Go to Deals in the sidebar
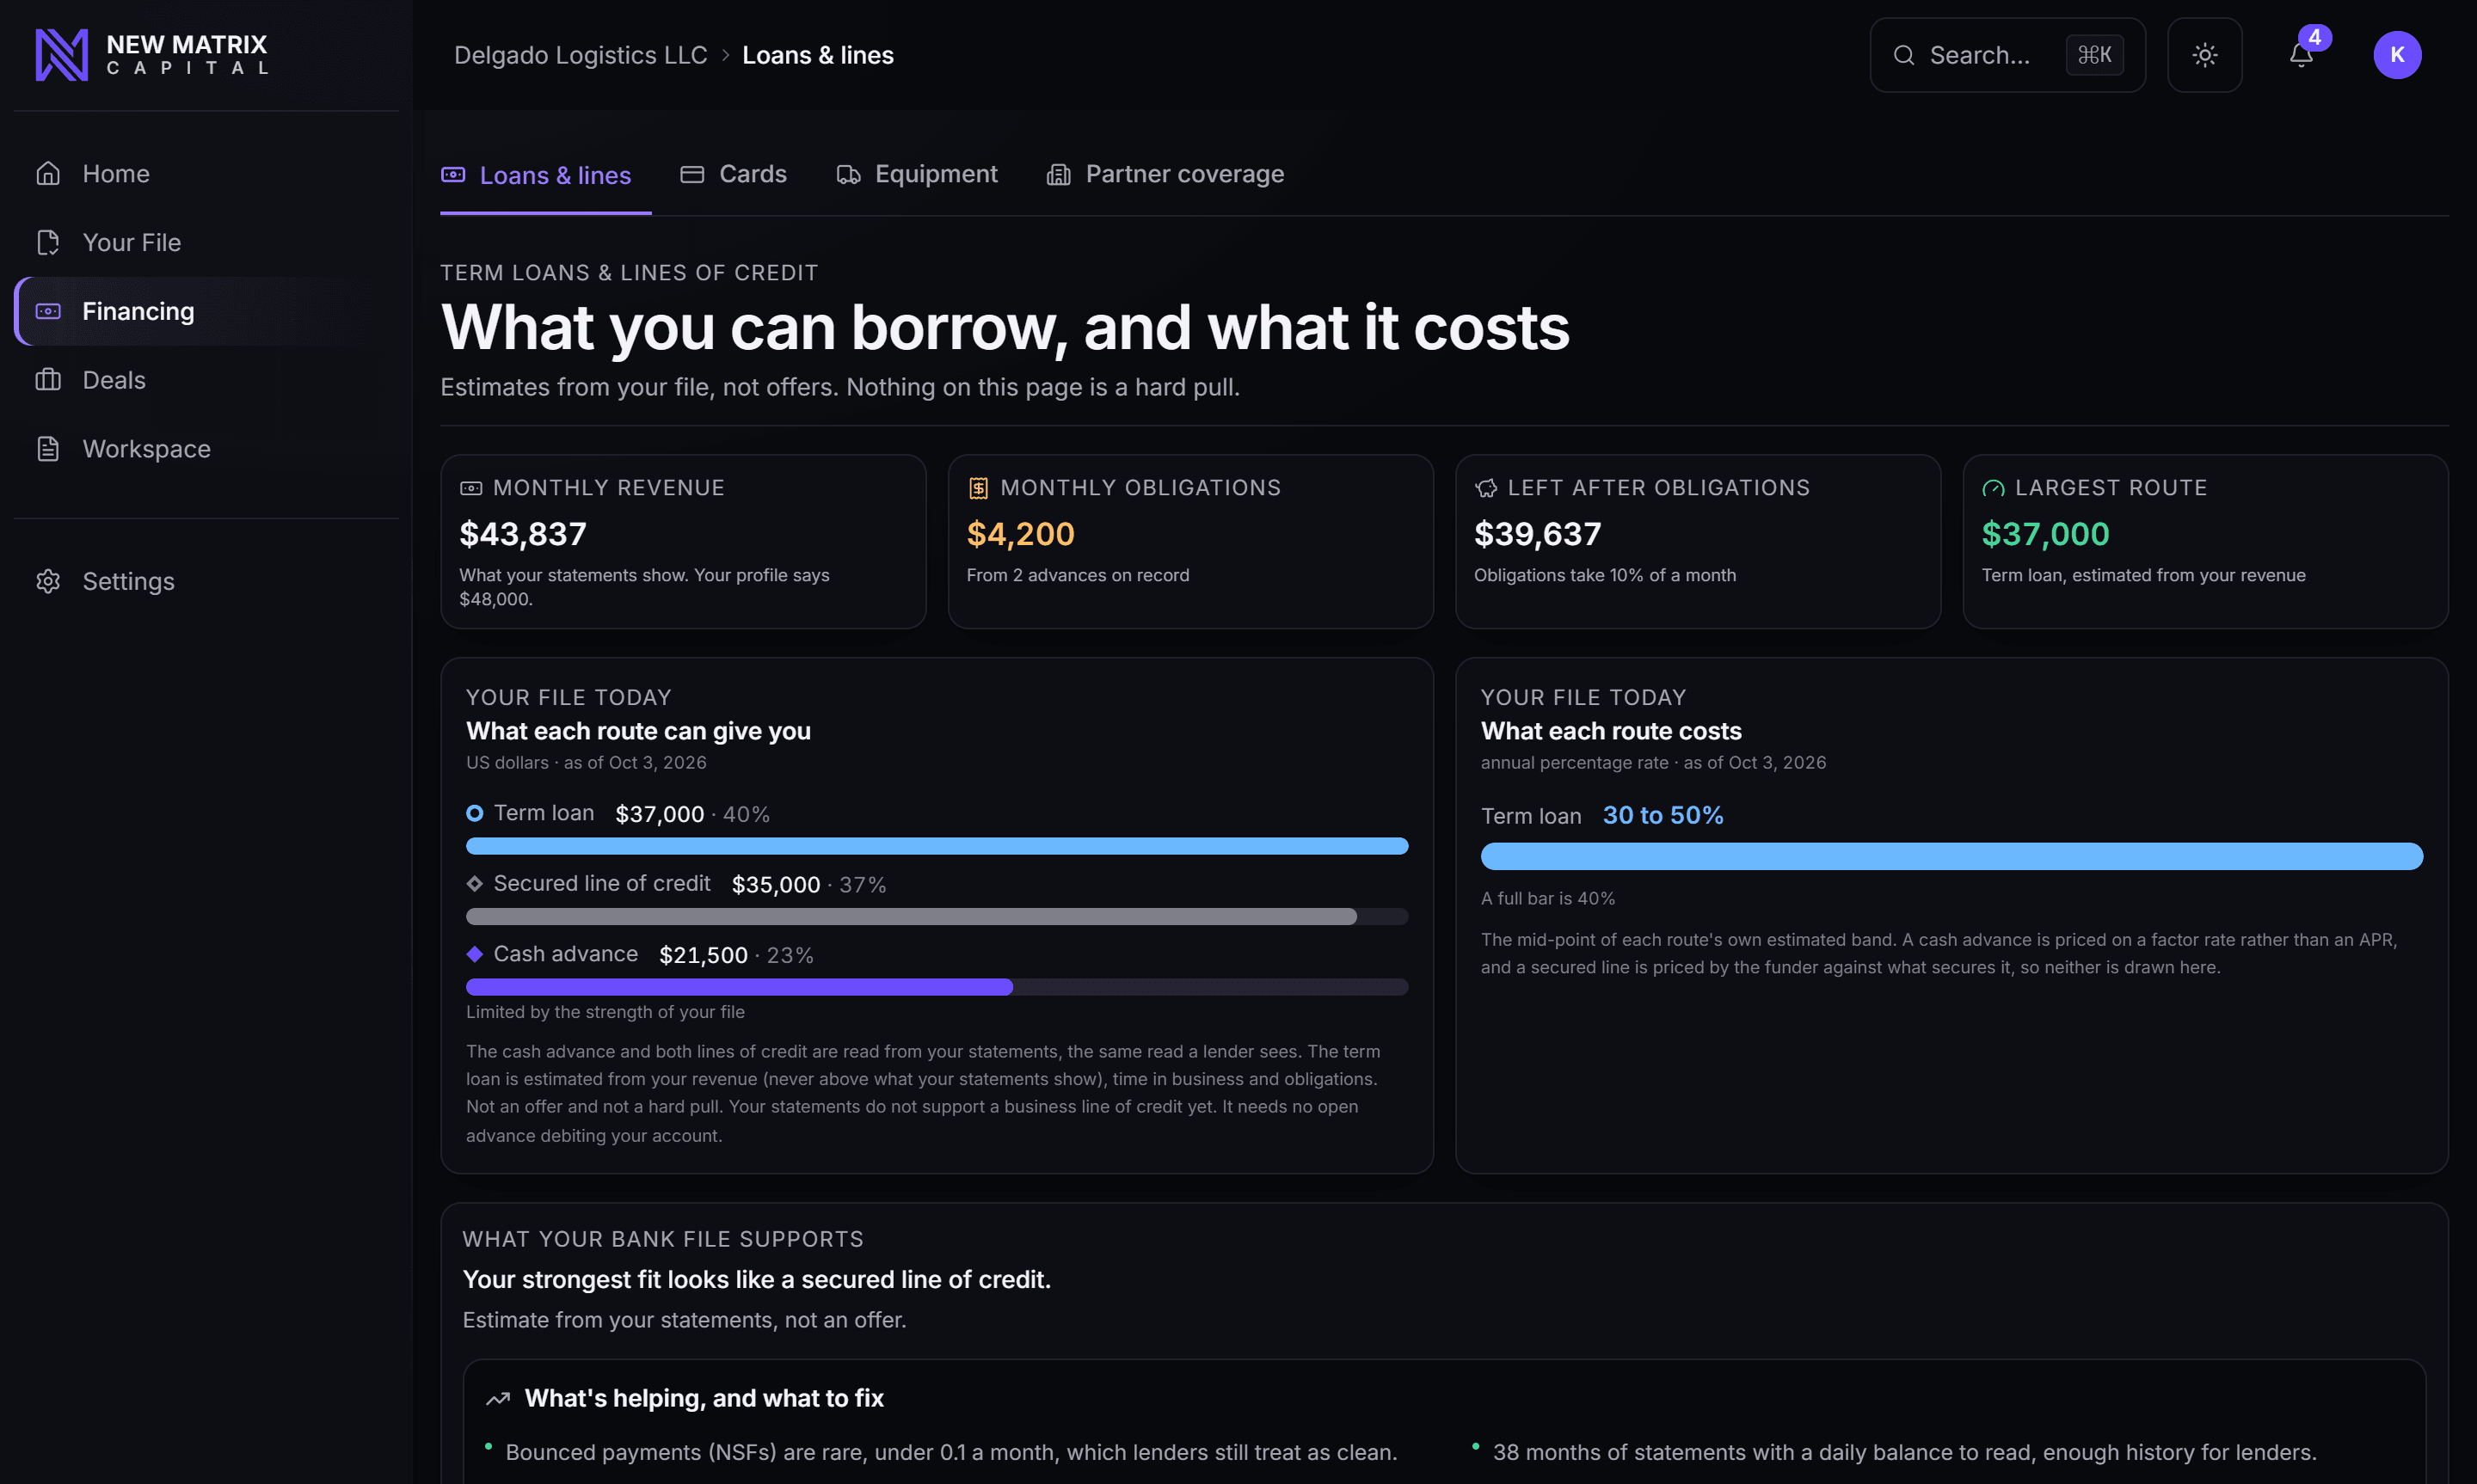Image resolution: width=2477 pixels, height=1484 pixels. (x=206, y=380)
